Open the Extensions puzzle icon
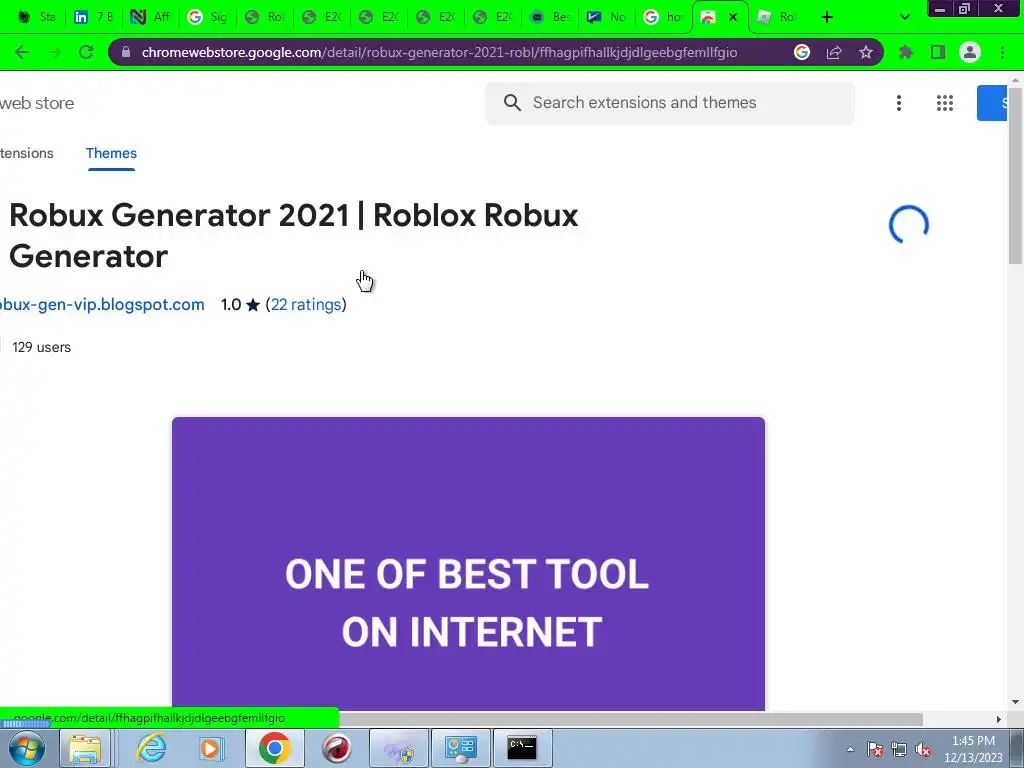This screenshot has height=768, width=1024. [906, 52]
